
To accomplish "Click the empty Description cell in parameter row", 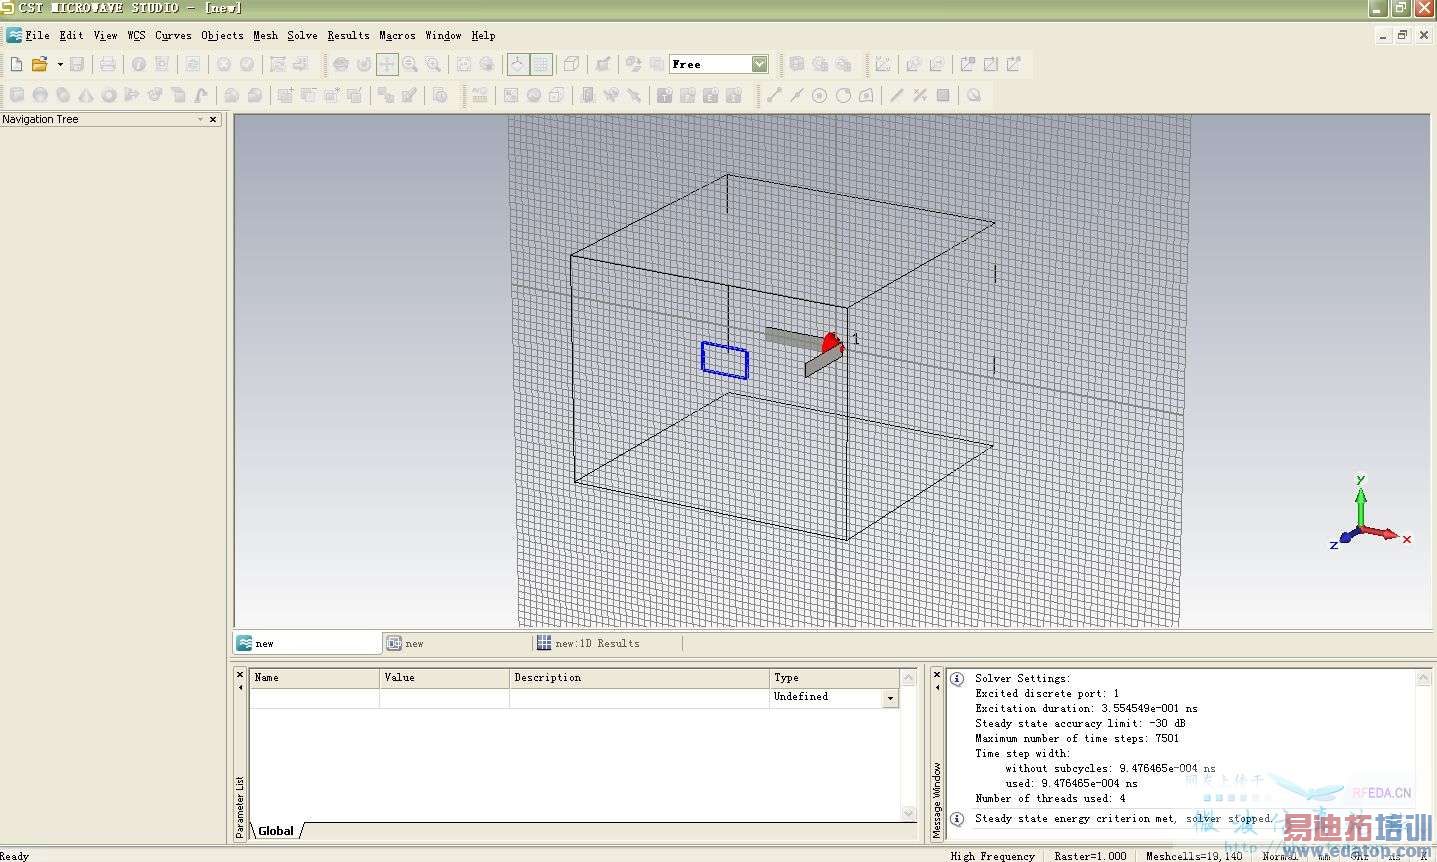I will point(639,697).
